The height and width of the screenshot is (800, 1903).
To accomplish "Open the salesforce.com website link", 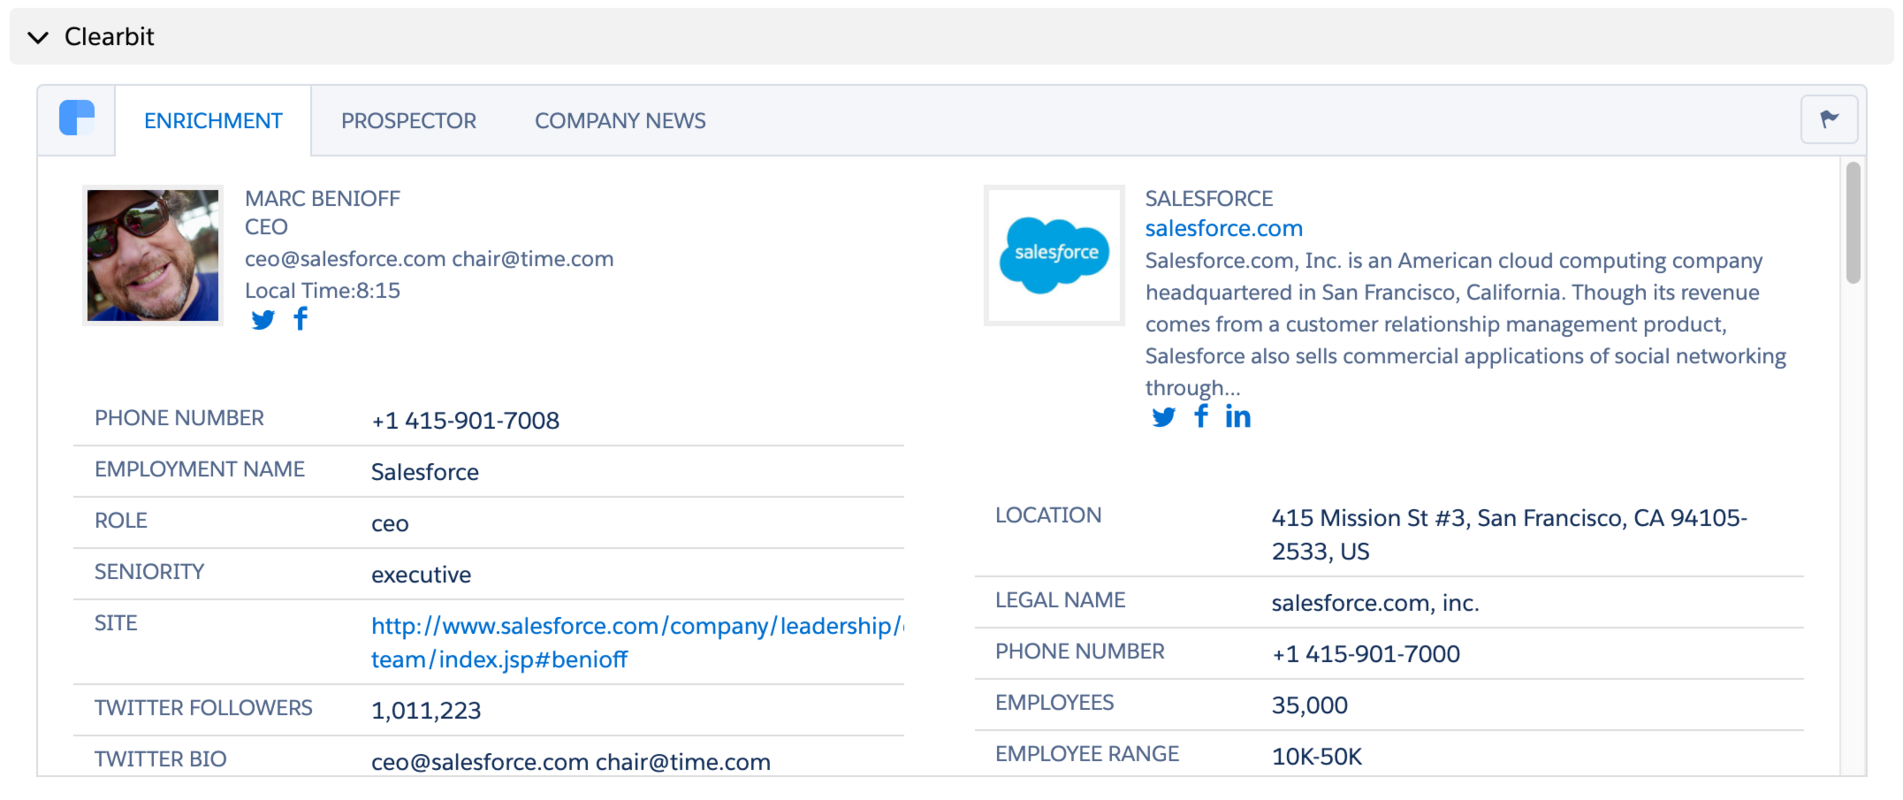I will tap(1223, 228).
